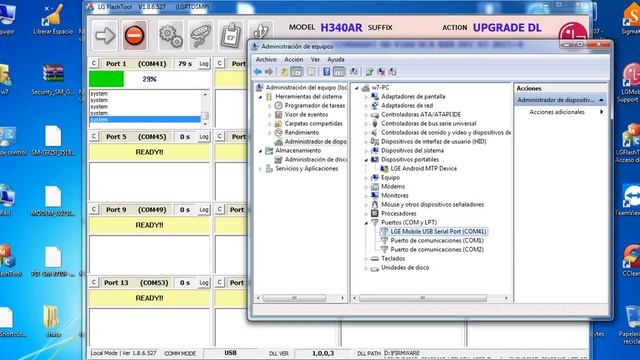640x360 pixels.
Task: Open Acciones adicionales submenu
Action: [561, 112]
